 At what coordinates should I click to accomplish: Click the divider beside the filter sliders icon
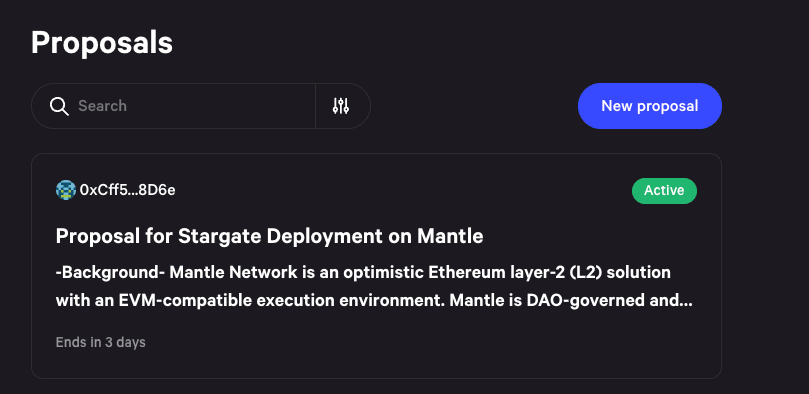coord(315,106)
